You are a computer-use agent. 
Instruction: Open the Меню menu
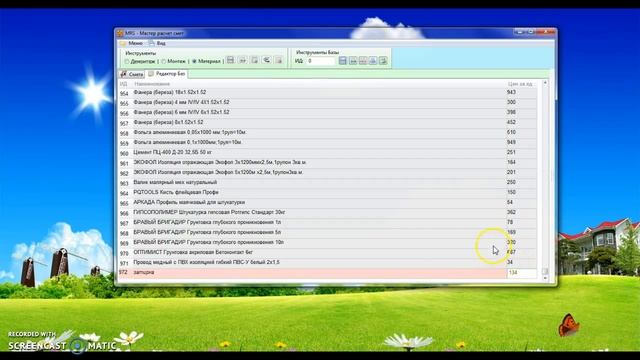(131, 43)
